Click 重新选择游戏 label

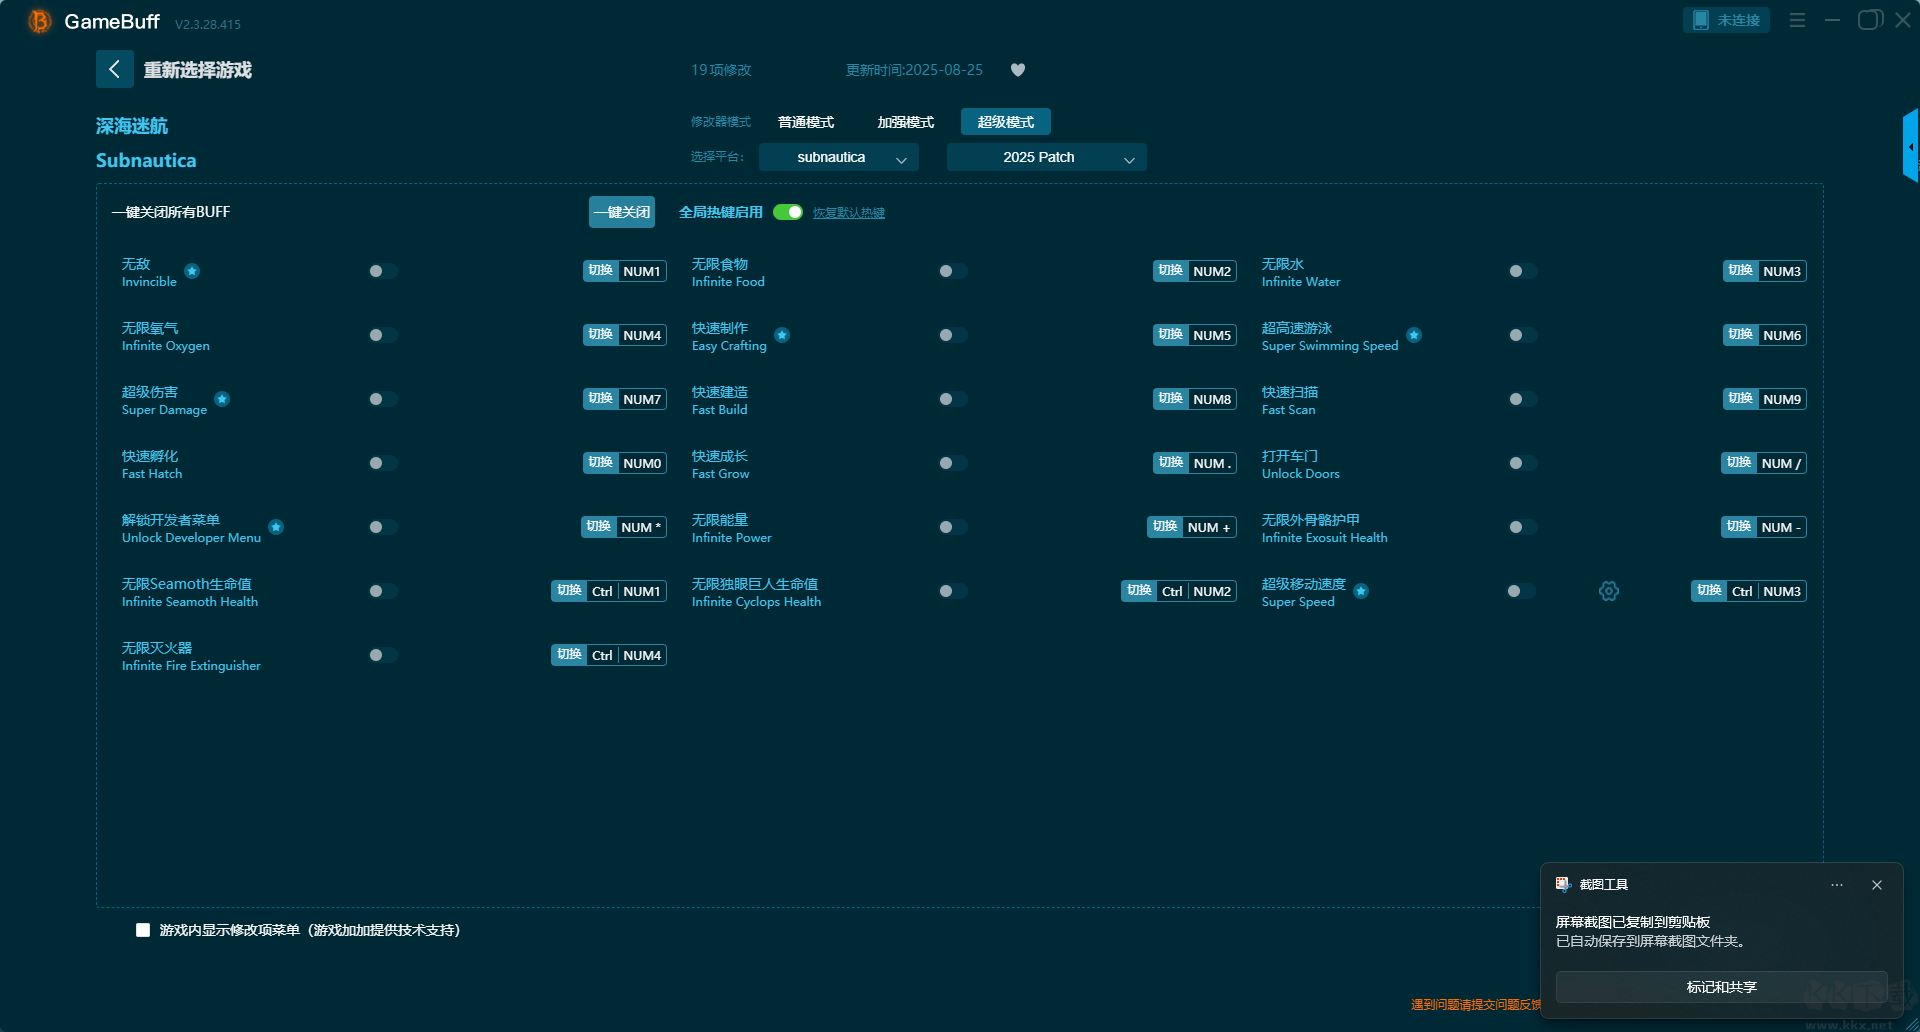pos(198,70)
